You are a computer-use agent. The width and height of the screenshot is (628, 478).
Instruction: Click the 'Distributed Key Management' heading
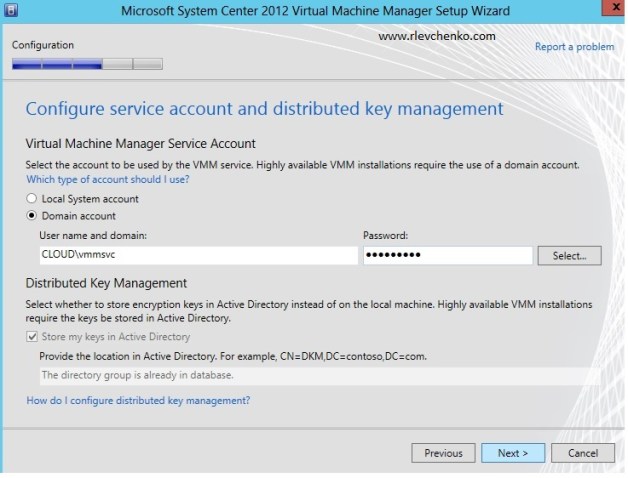[x=106, y=283]
